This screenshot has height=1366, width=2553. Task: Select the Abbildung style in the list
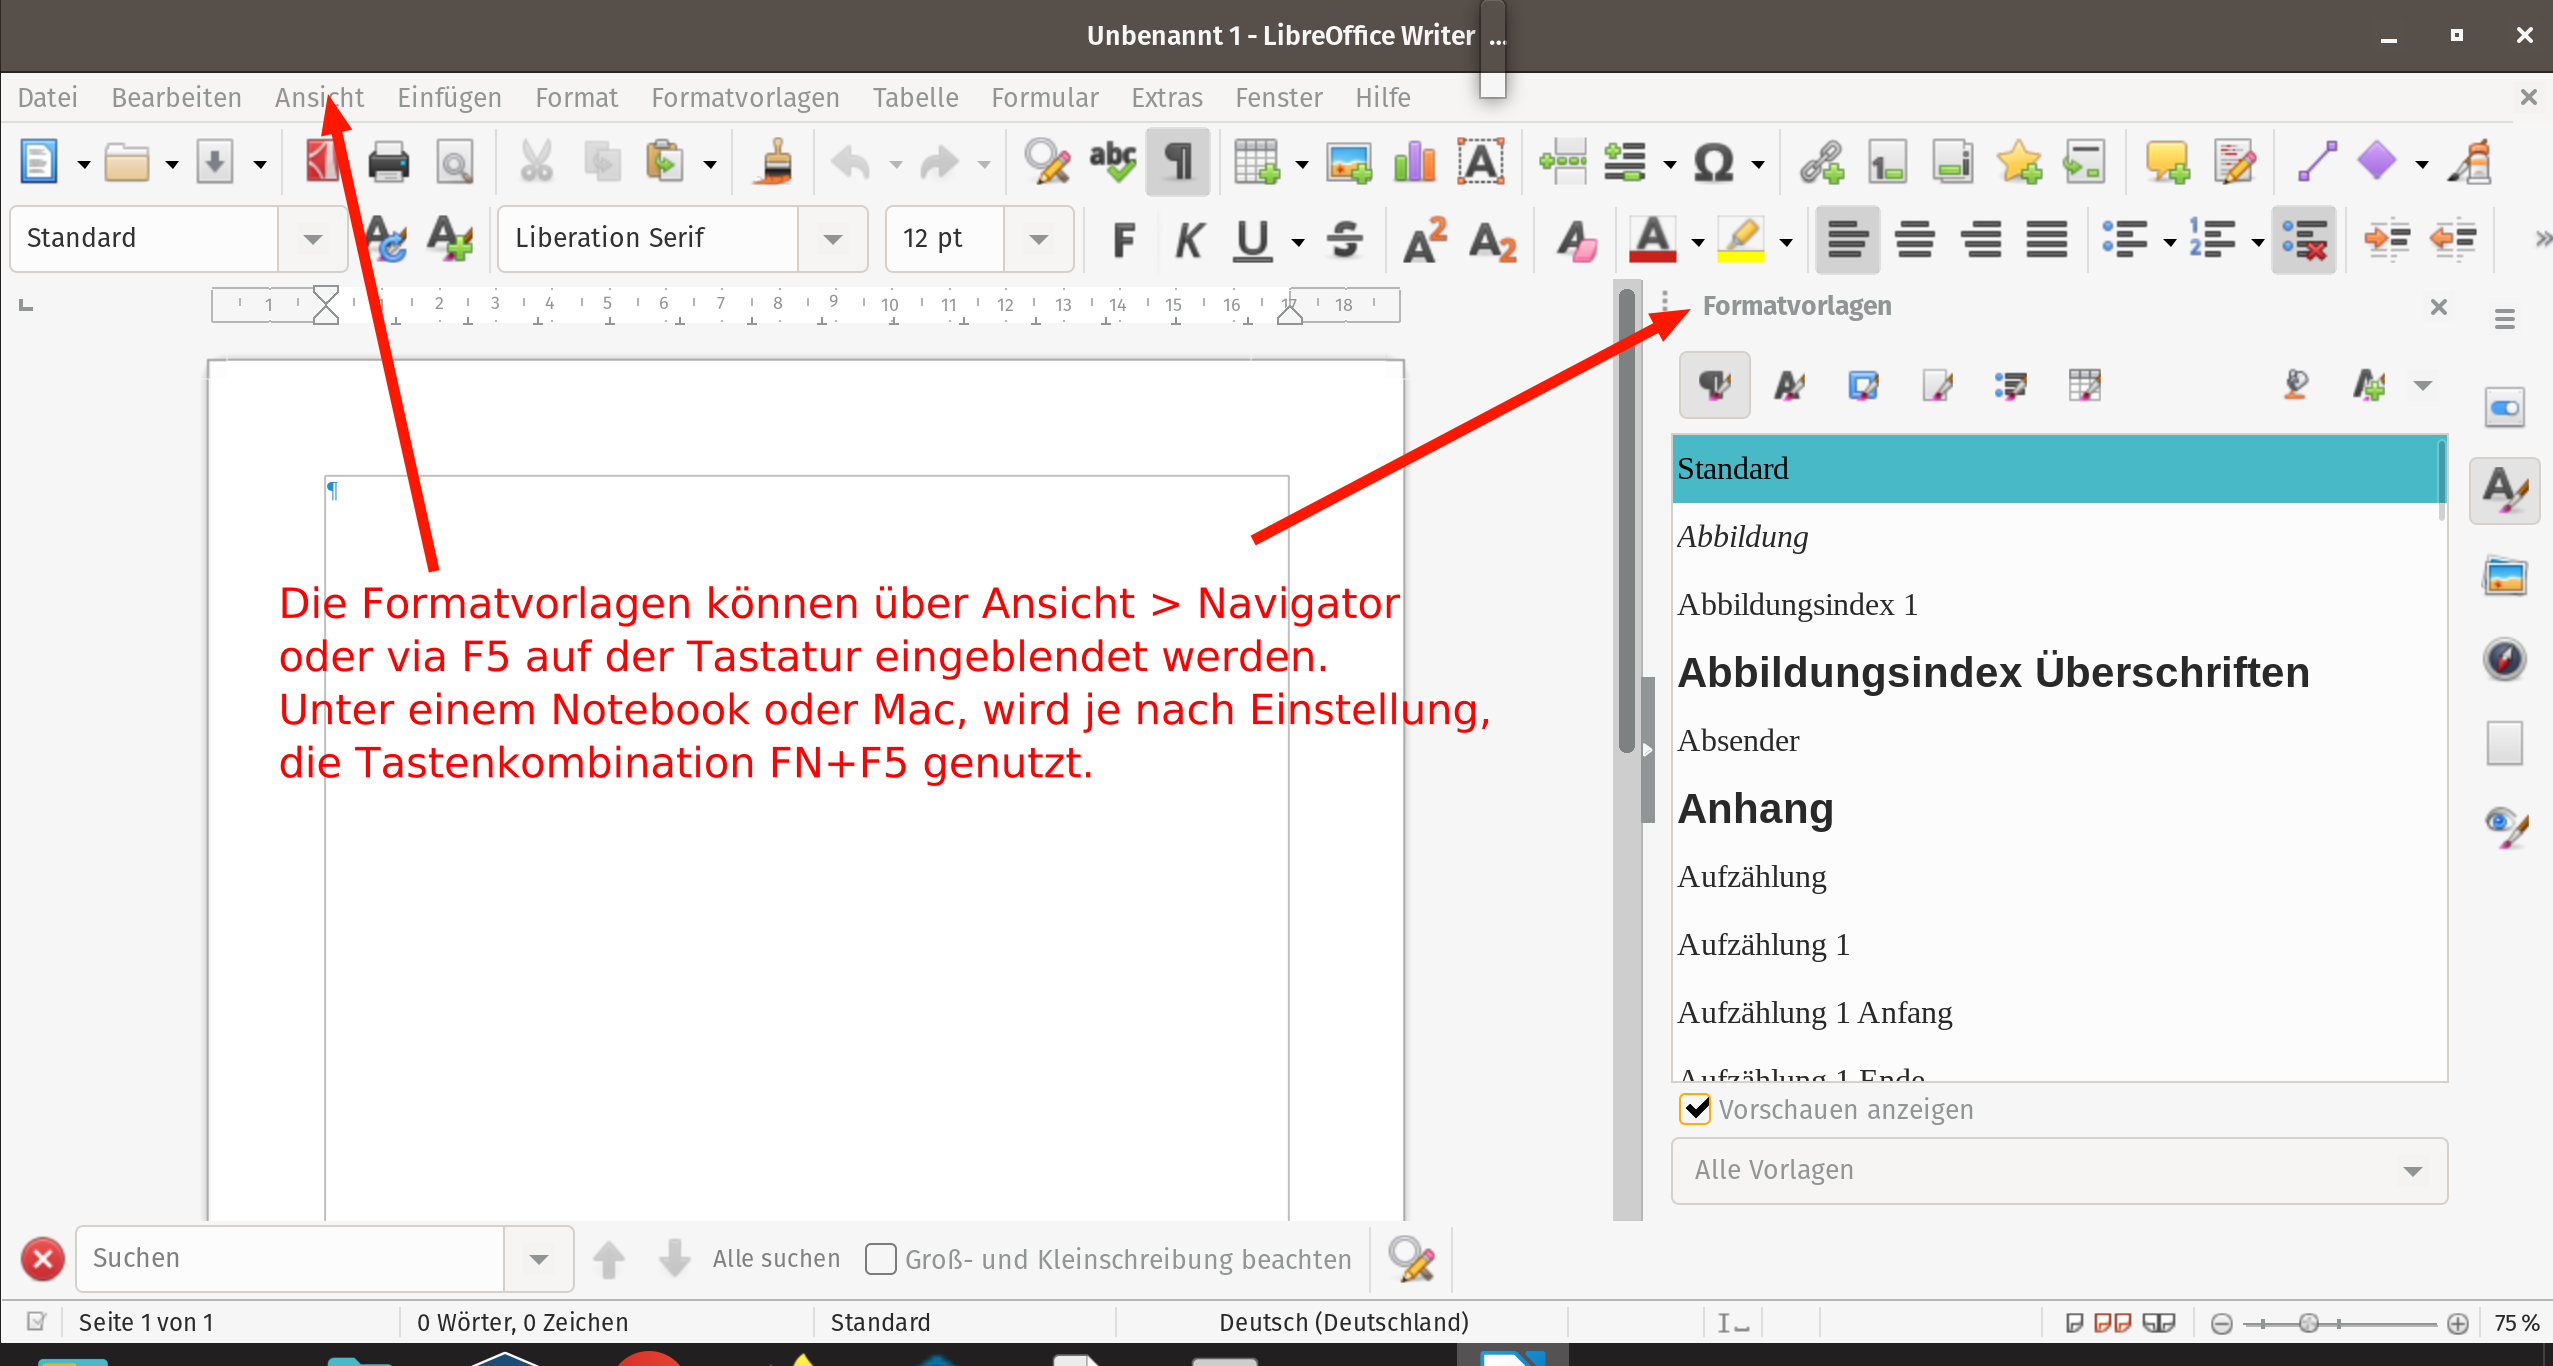[1743, 537]
